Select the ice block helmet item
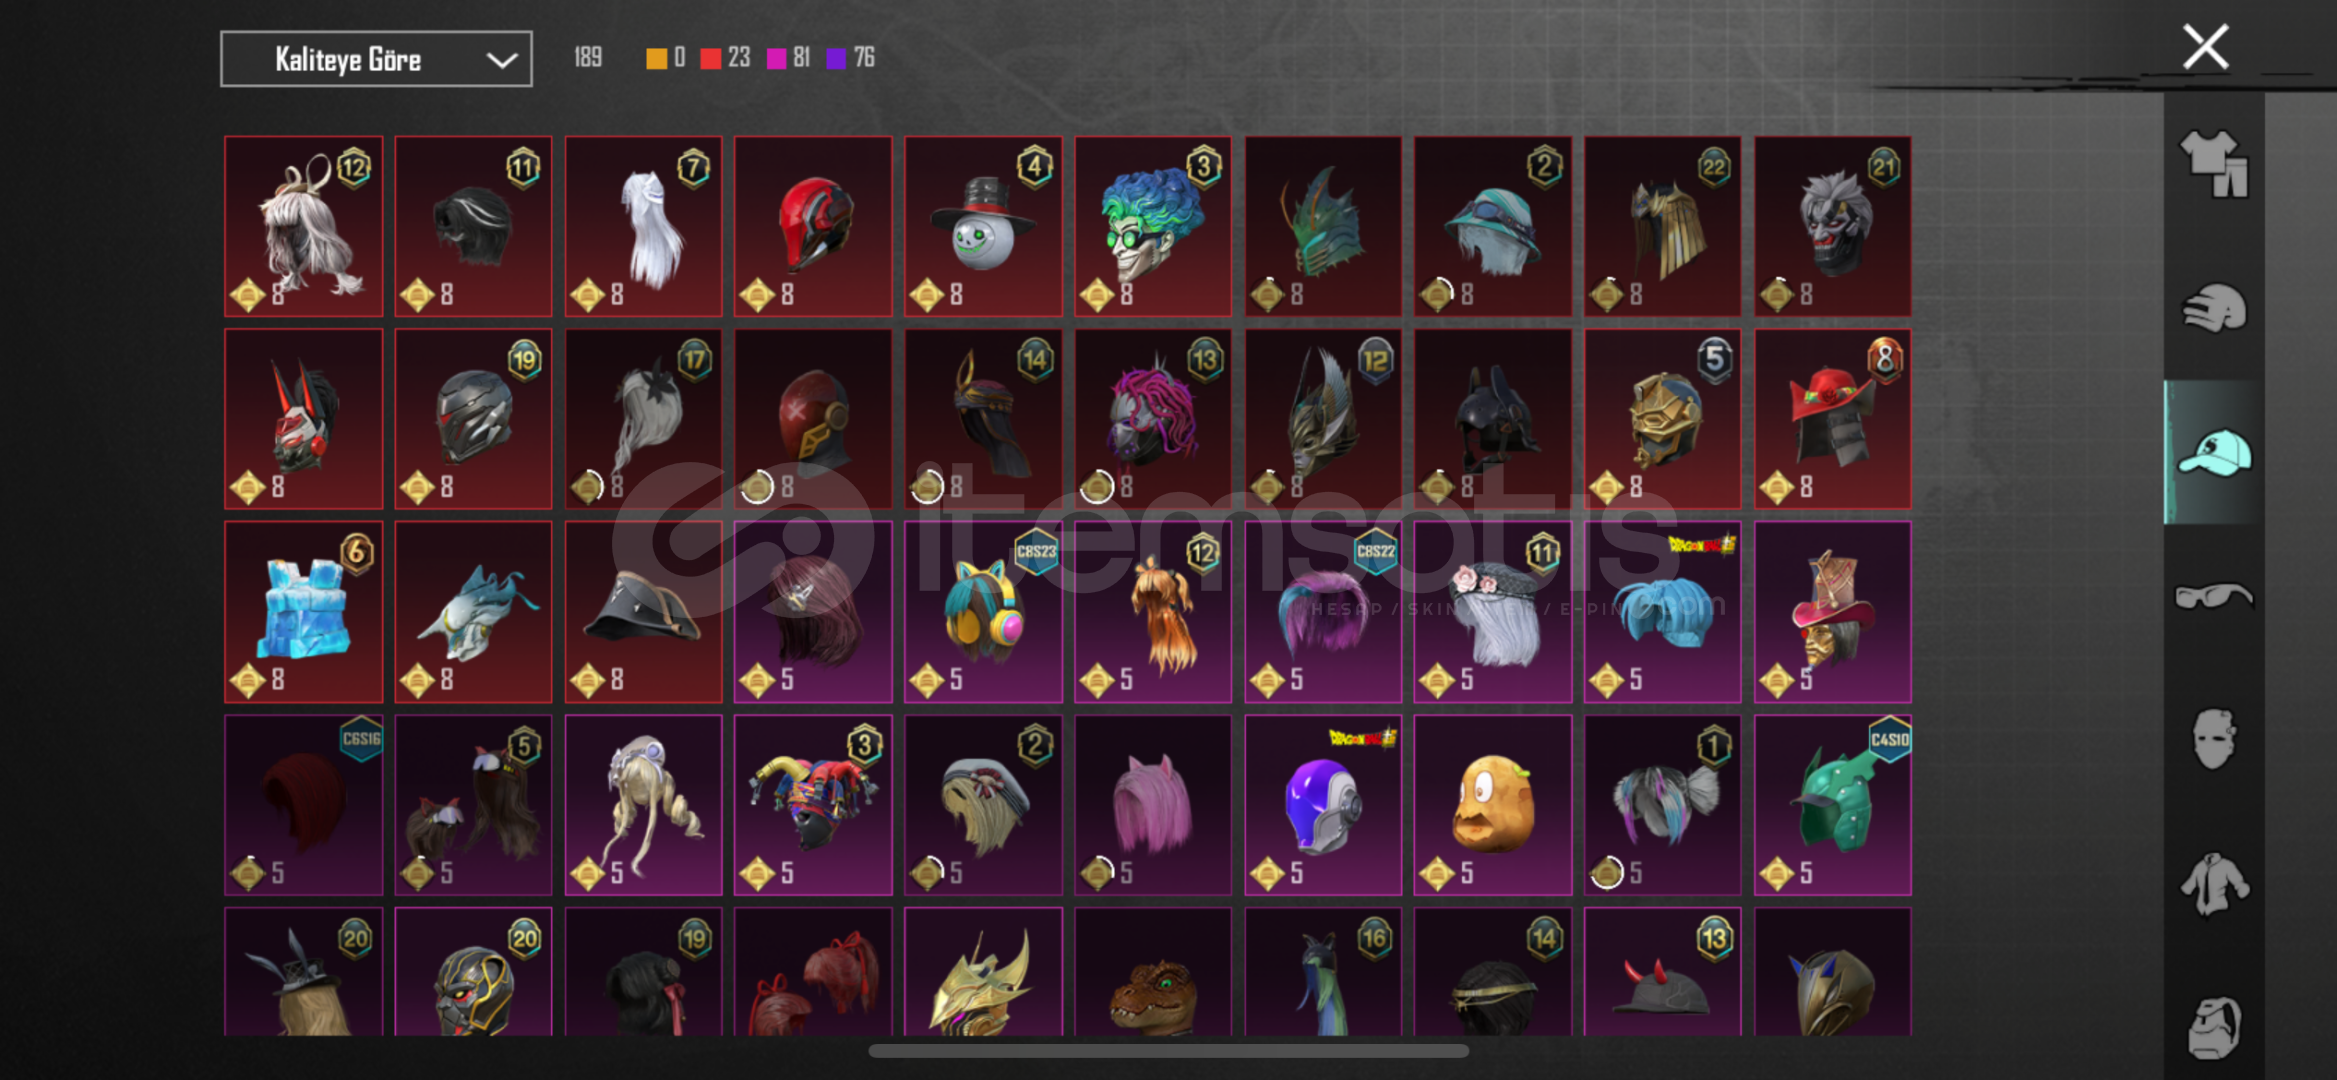 pos(303,611)
